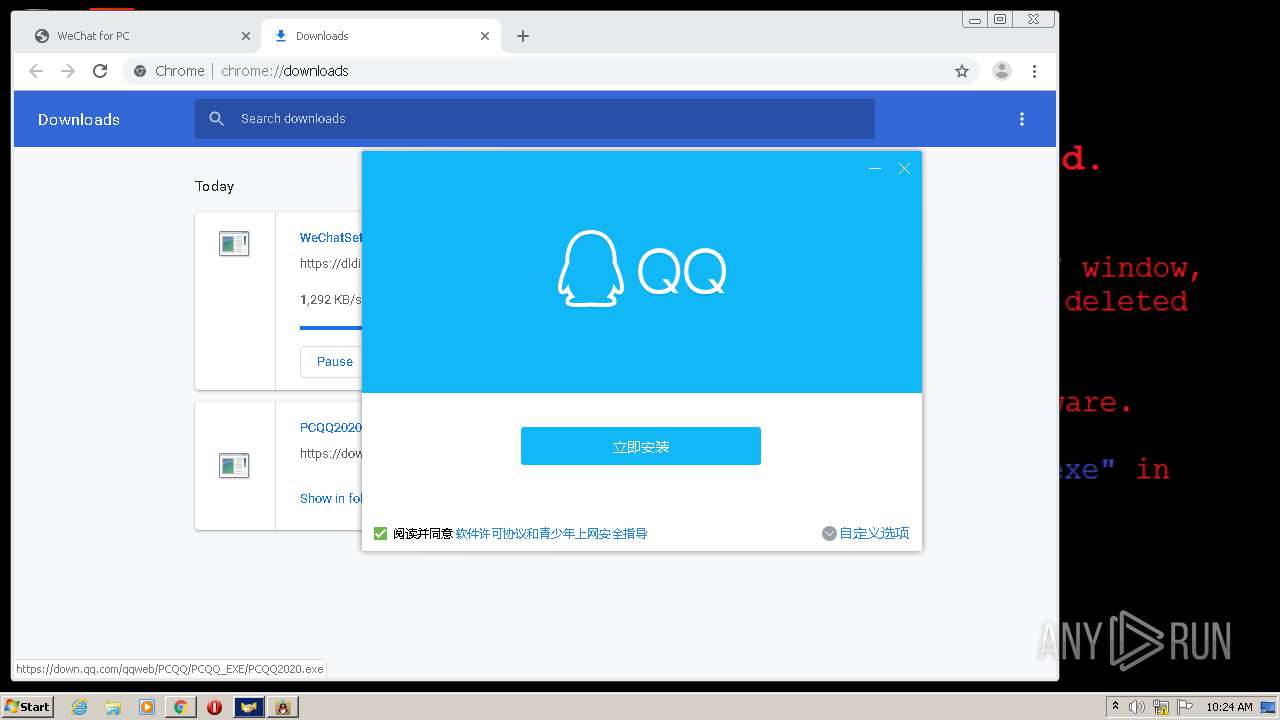Screen dimensions: 1280x720
Task: Open Opera from the taskbar
Action: click(214, 706)
